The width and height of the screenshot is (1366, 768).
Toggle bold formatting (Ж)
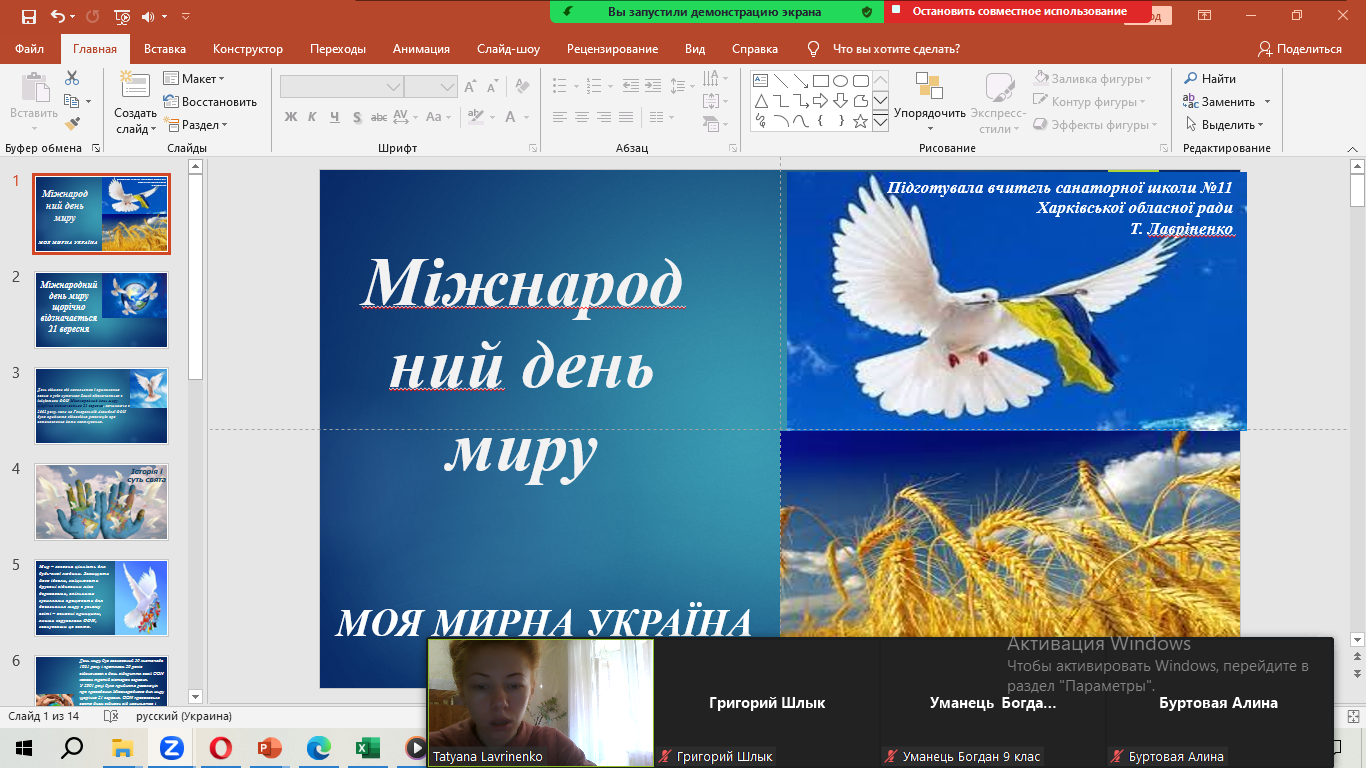coord(291,117)
